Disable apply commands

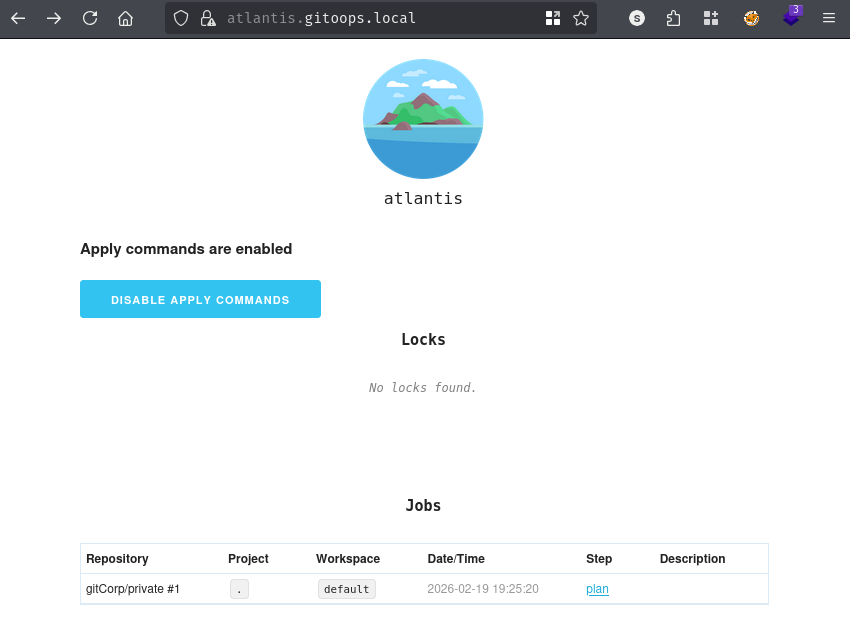200,299
